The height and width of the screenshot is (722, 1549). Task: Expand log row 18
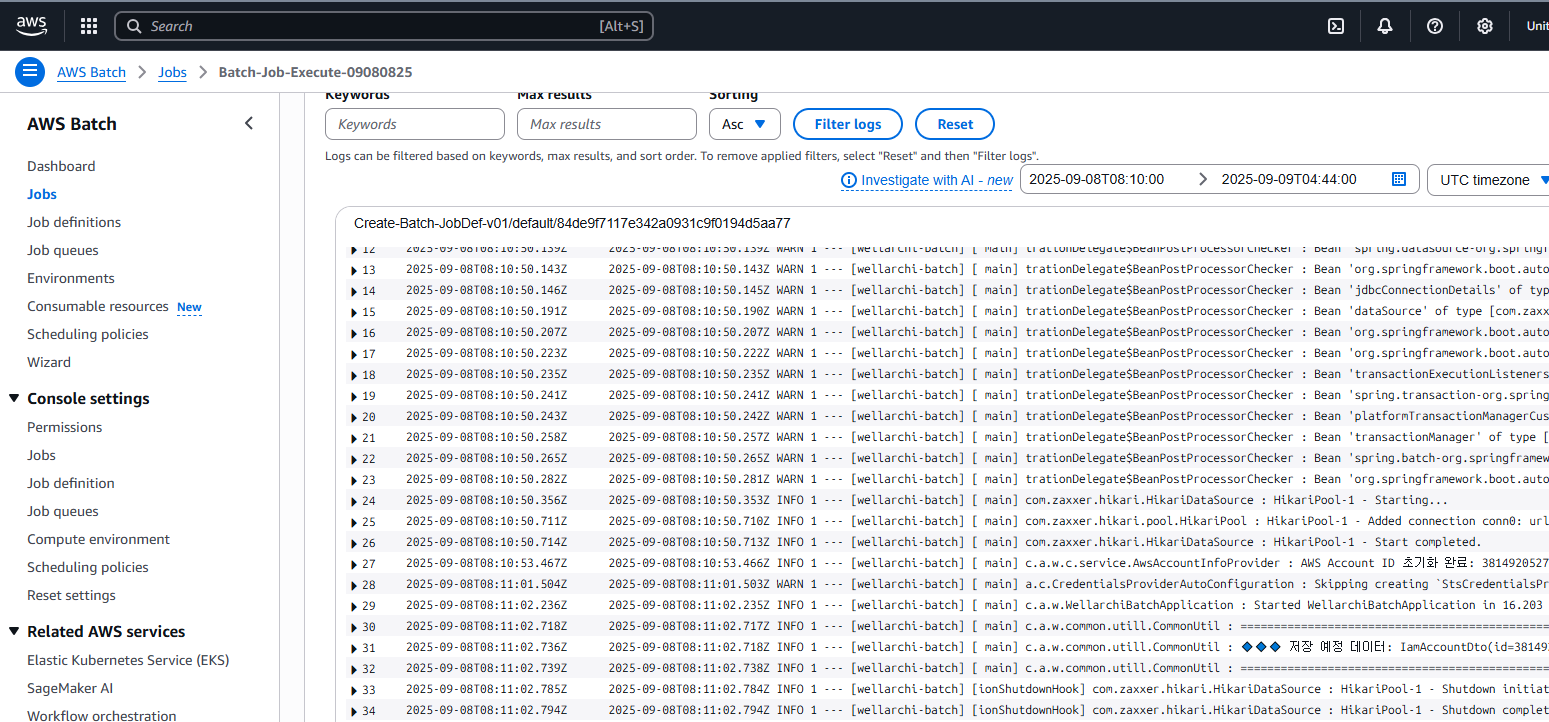point(354,375)
